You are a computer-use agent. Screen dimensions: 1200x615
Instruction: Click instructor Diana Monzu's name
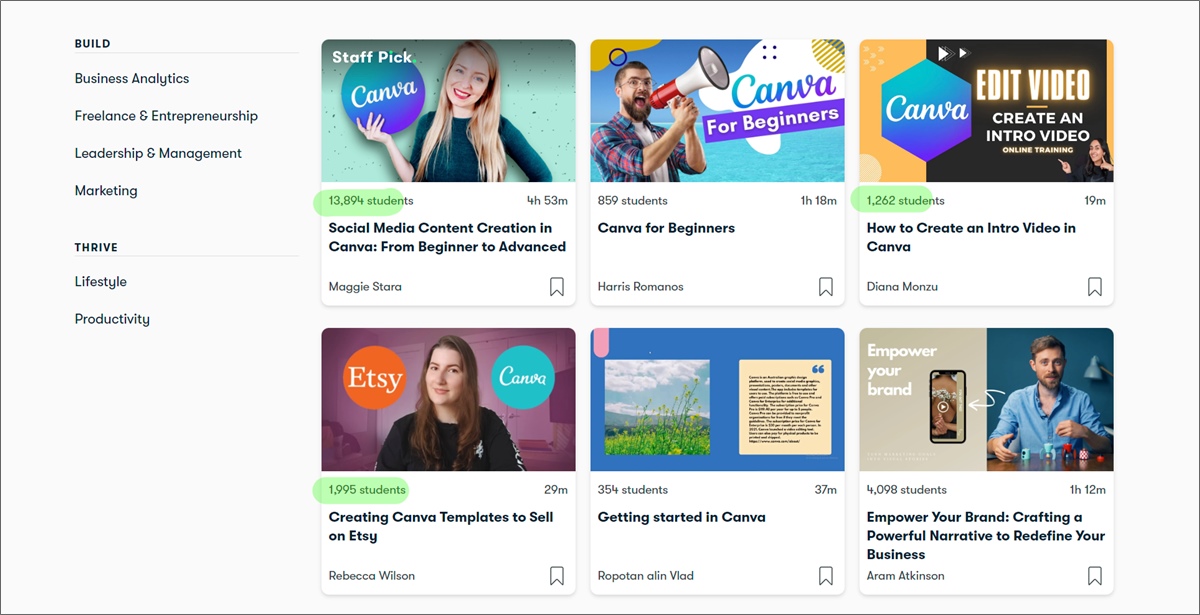click(x=903, y=286)
